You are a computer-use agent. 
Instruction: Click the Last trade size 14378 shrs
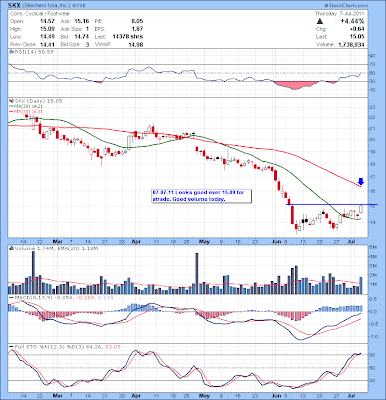pos(128,37)
